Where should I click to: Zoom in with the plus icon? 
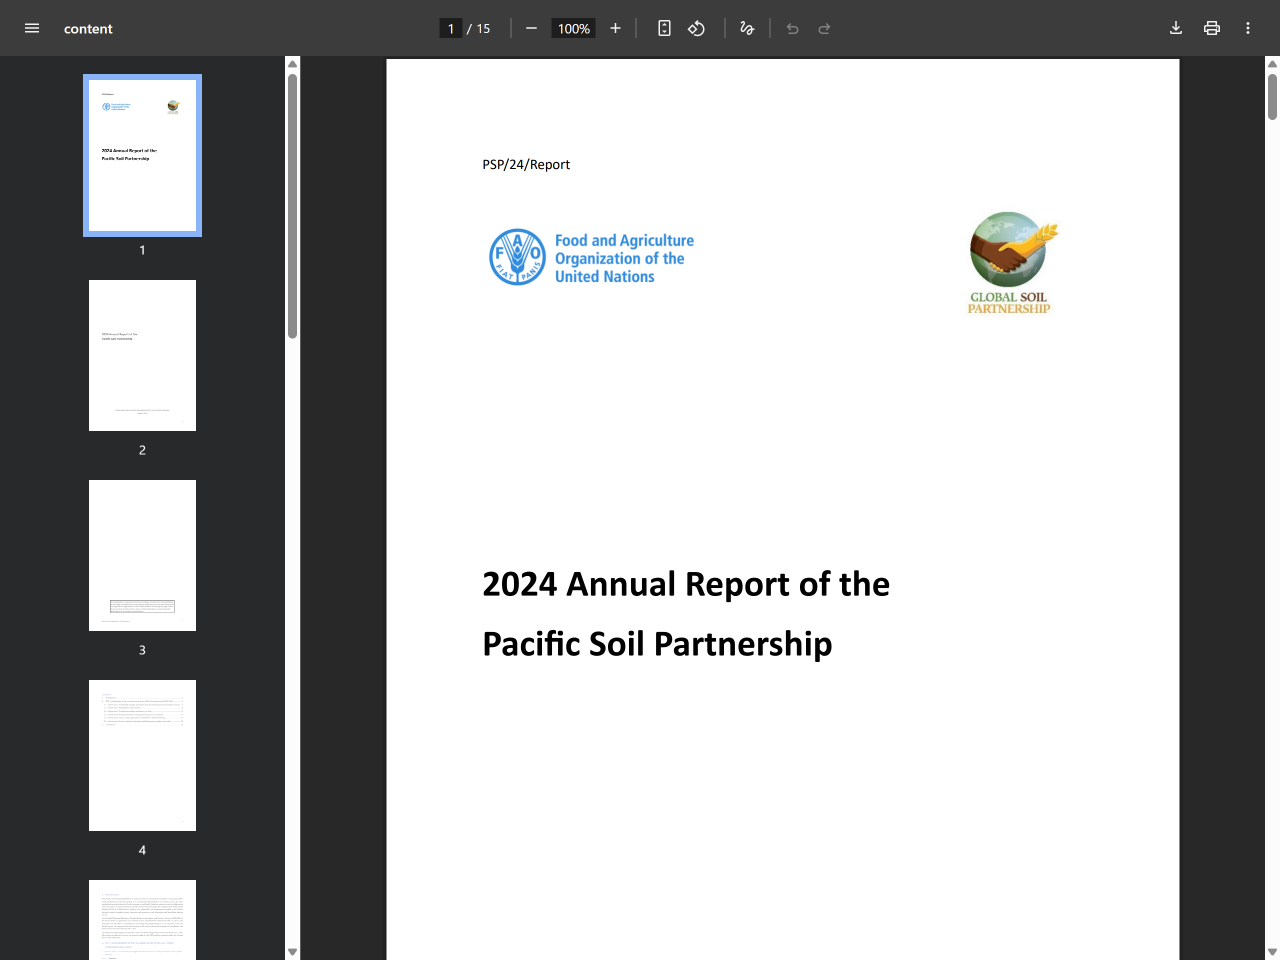[x=615, y=28]
